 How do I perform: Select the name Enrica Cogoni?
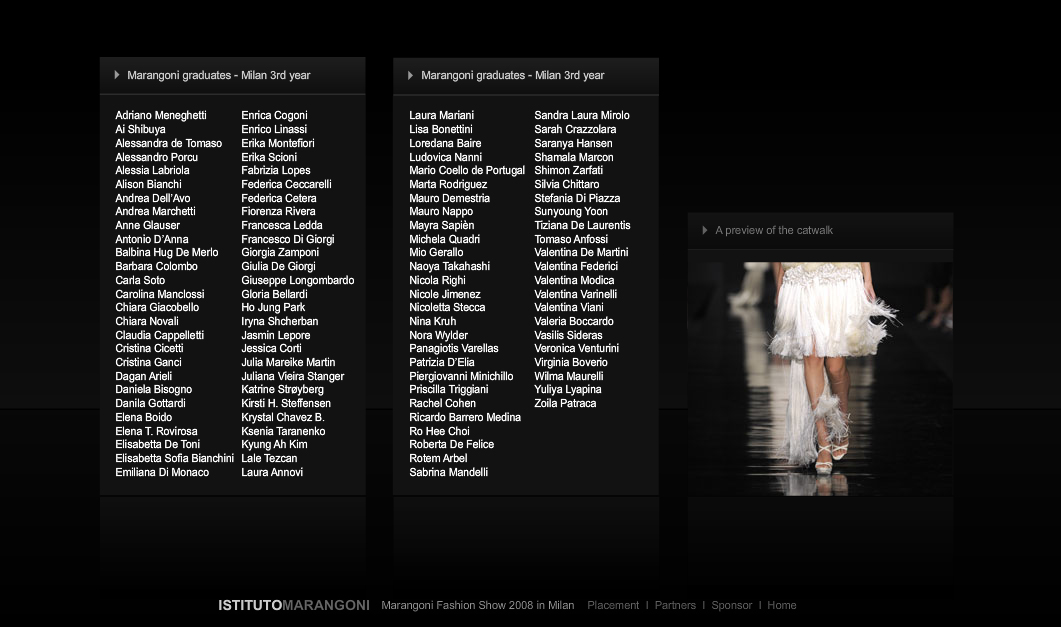coord(274,116)
